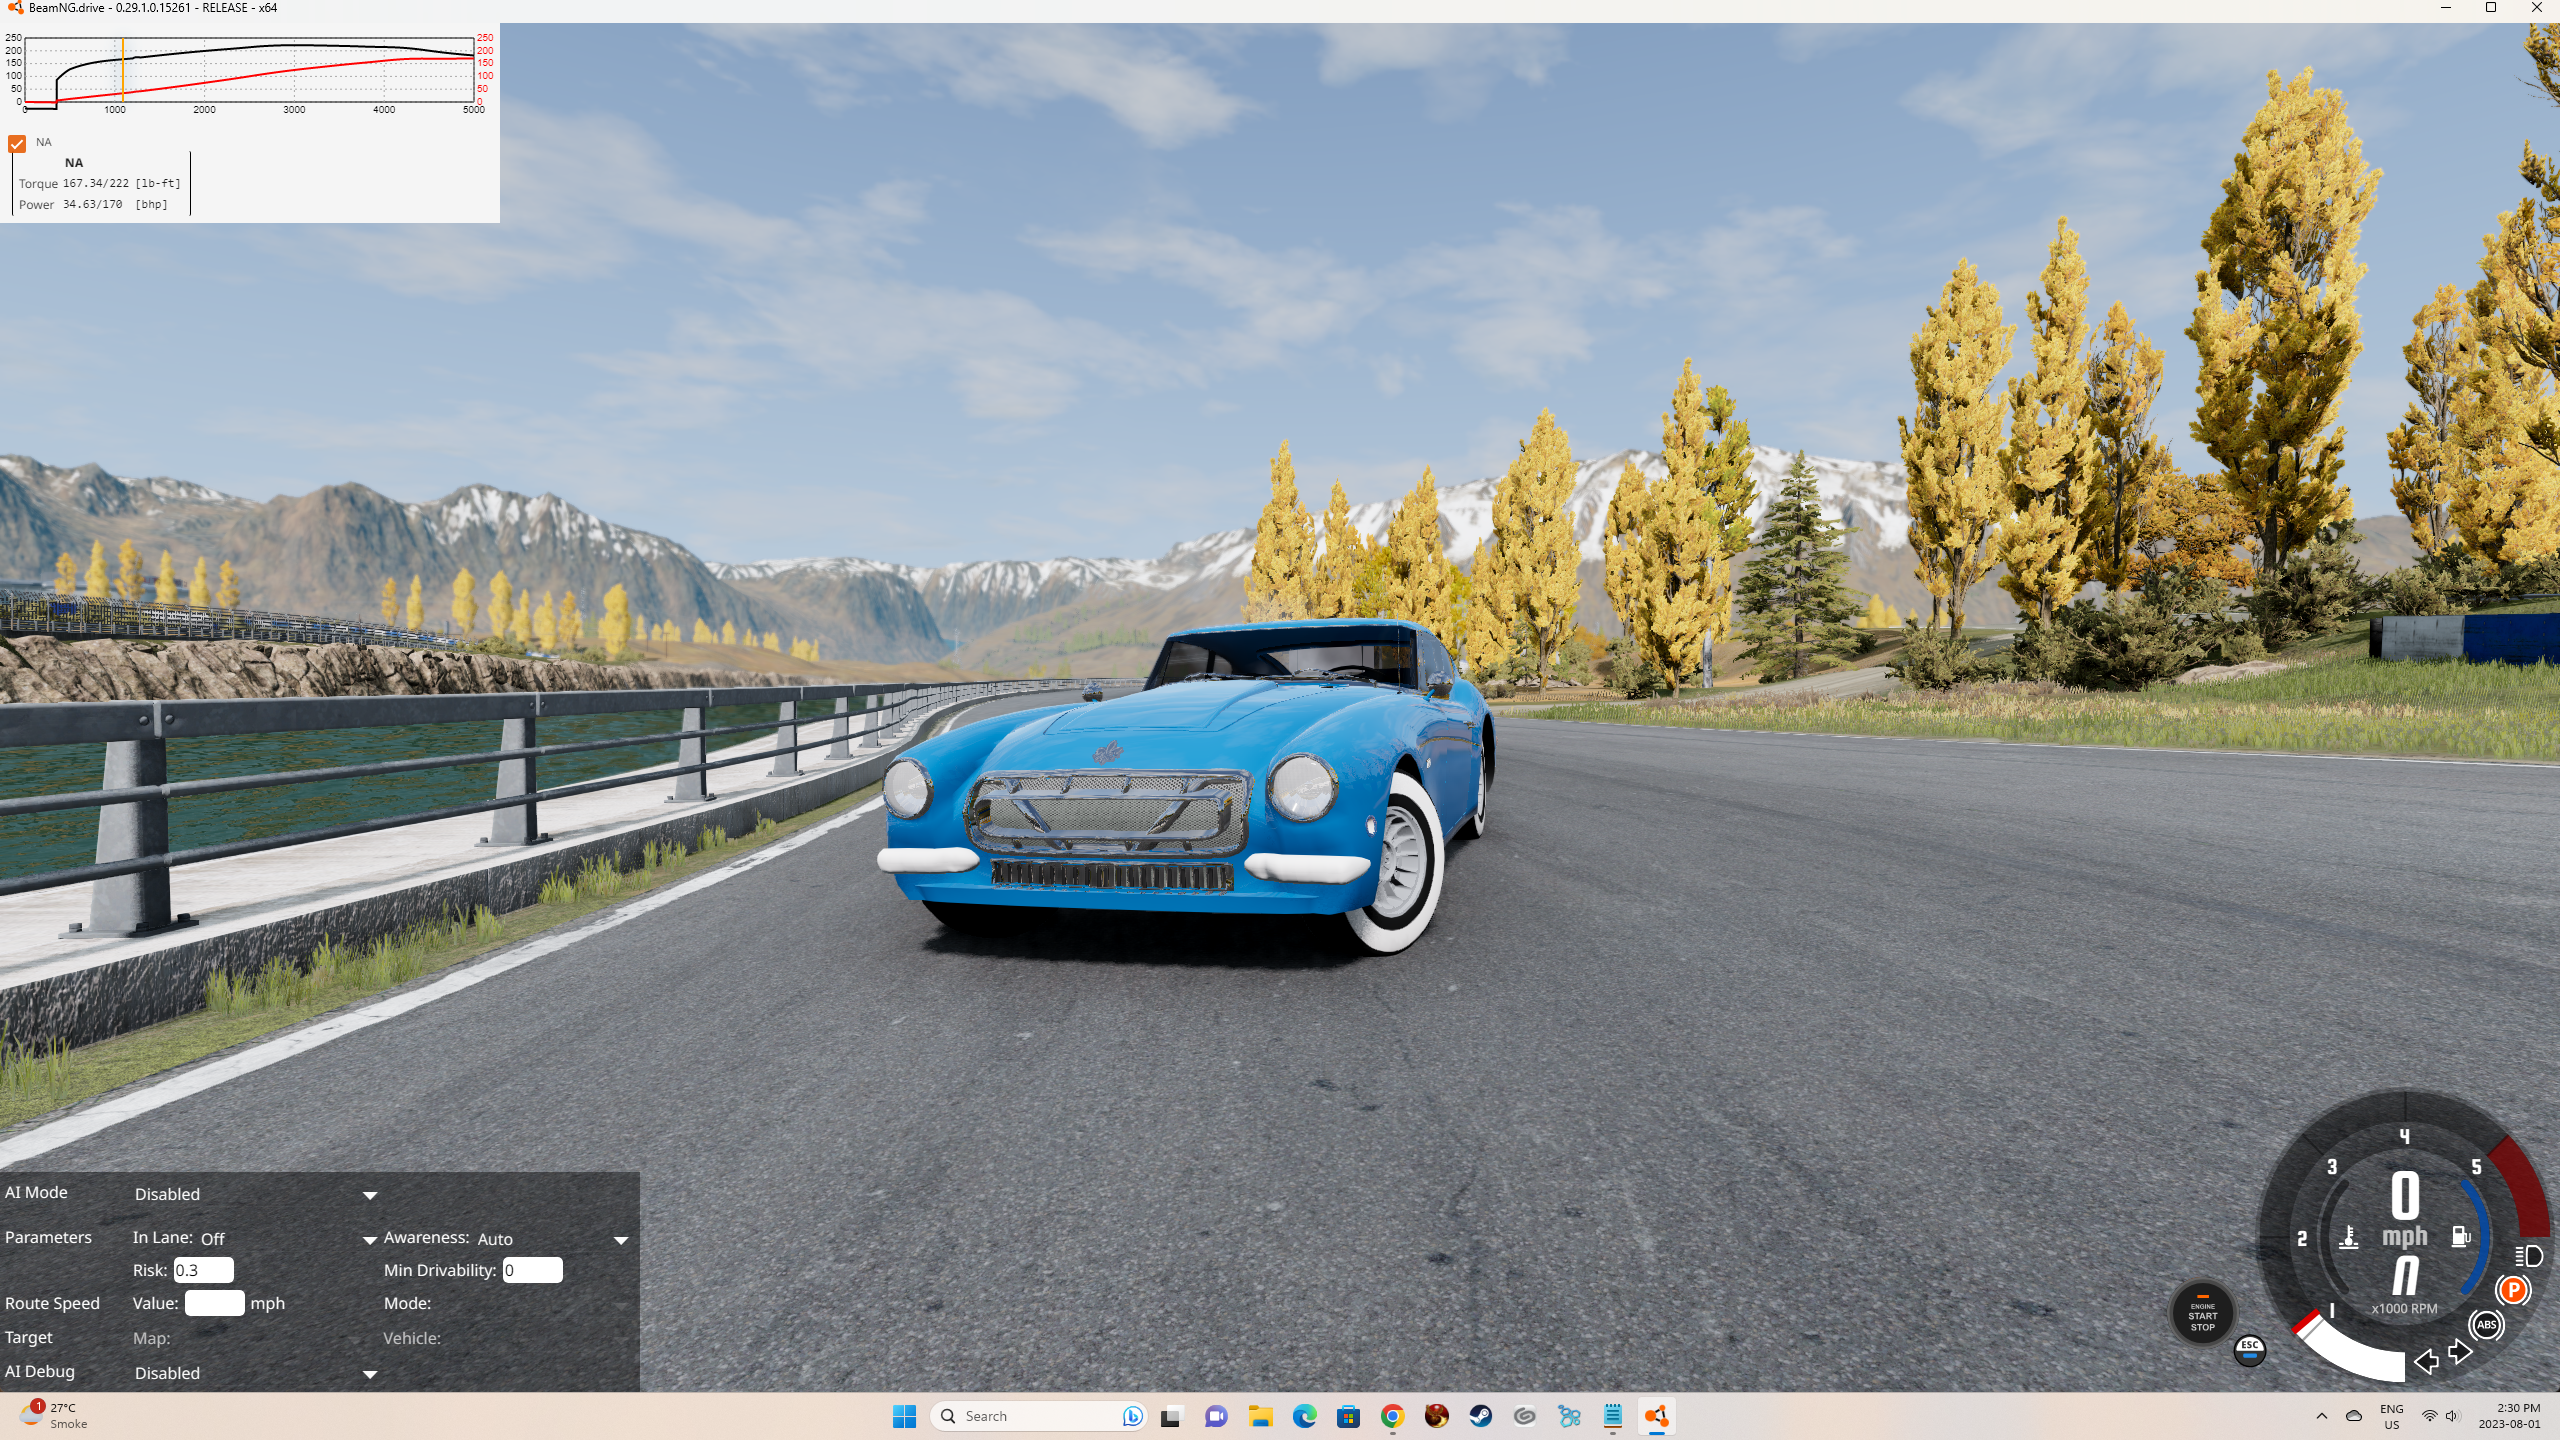The image size is (2560, 1440).
Task: Open the Awareness dropdown set to Auto
Action: 552,1238
